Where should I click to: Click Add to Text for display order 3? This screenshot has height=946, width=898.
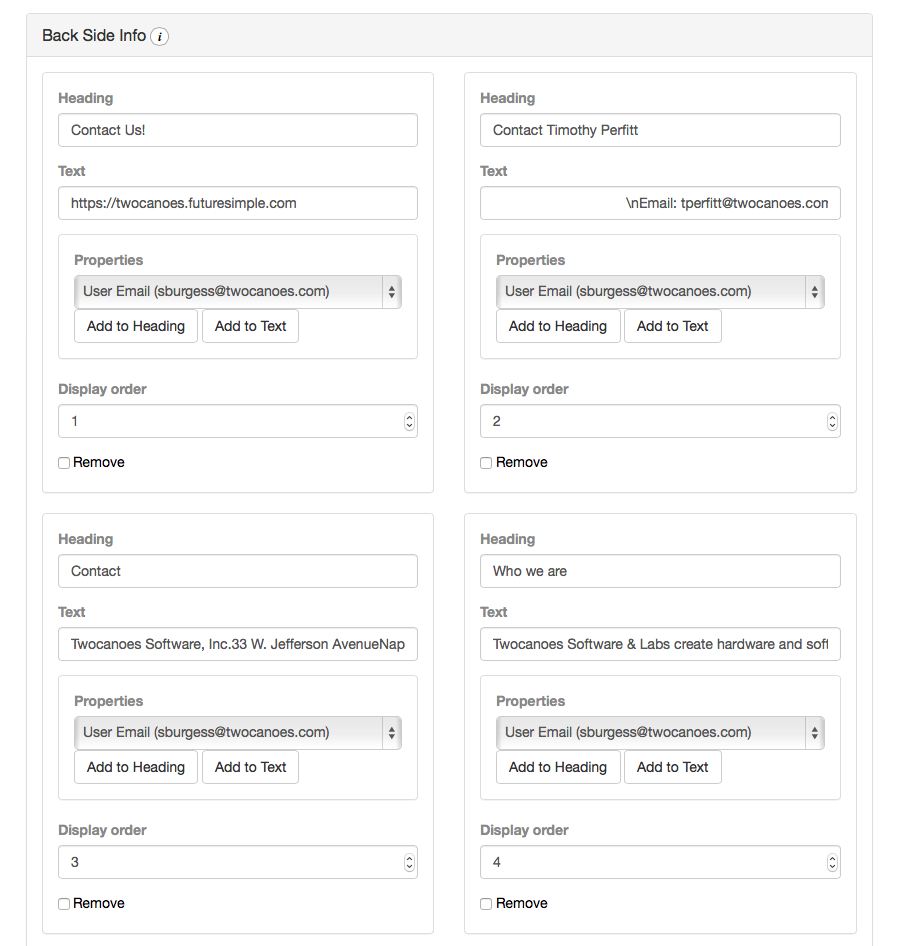[250, 767]
